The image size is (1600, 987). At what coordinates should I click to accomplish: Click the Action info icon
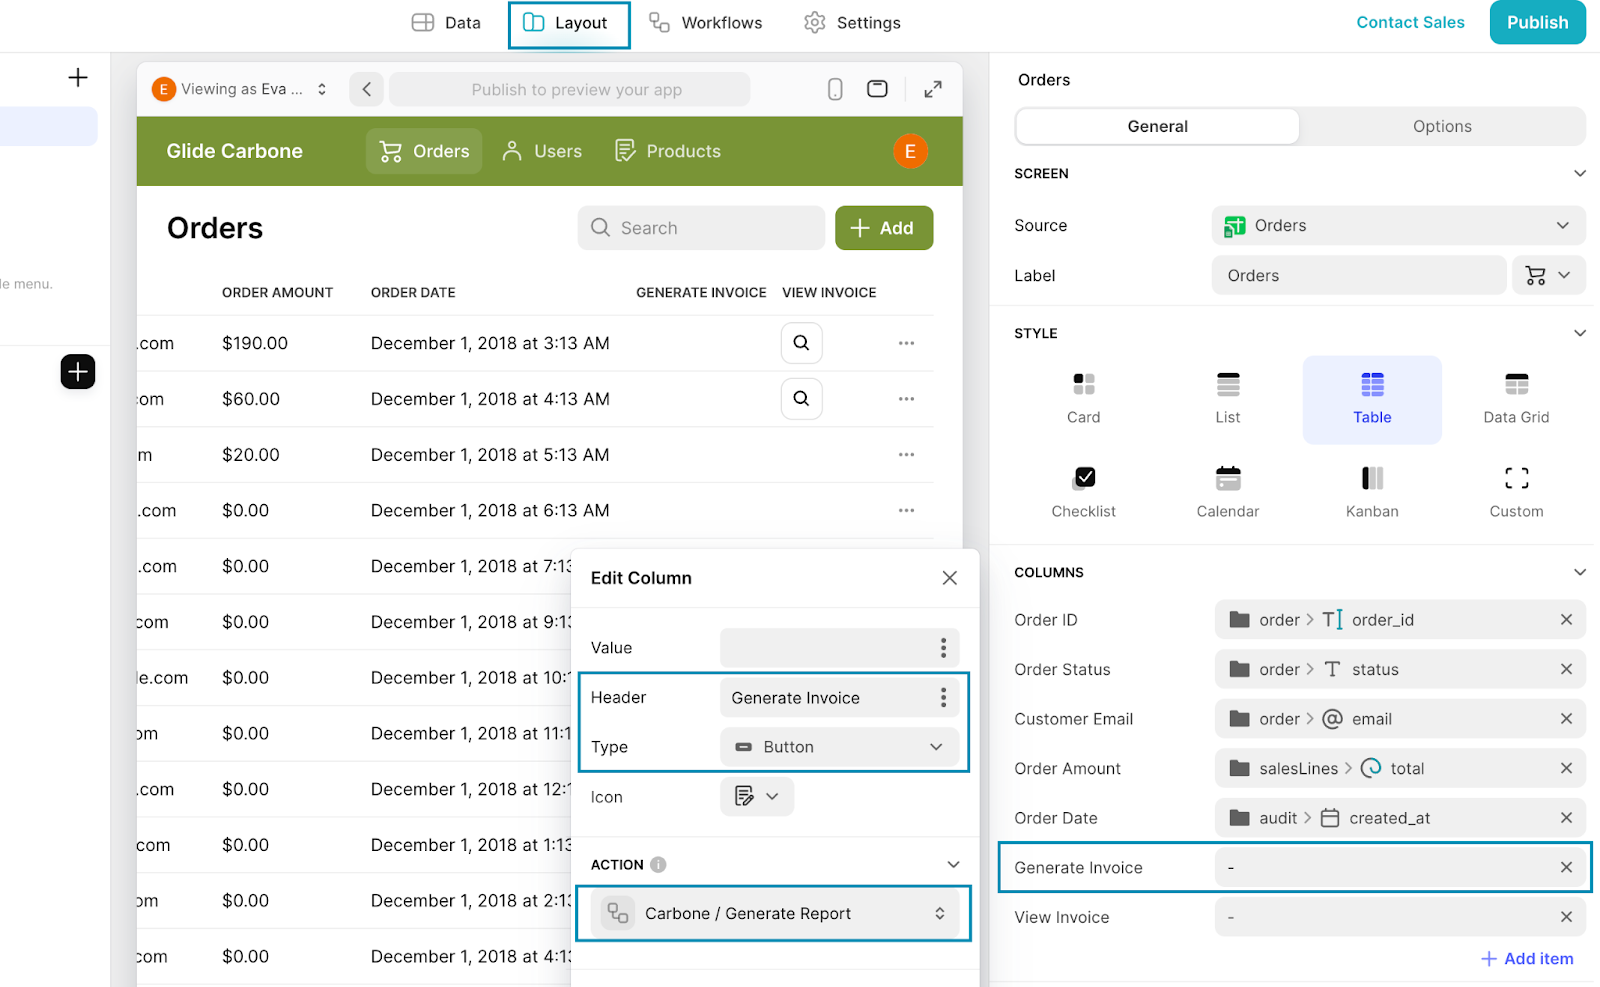click(x=658, y=865)
